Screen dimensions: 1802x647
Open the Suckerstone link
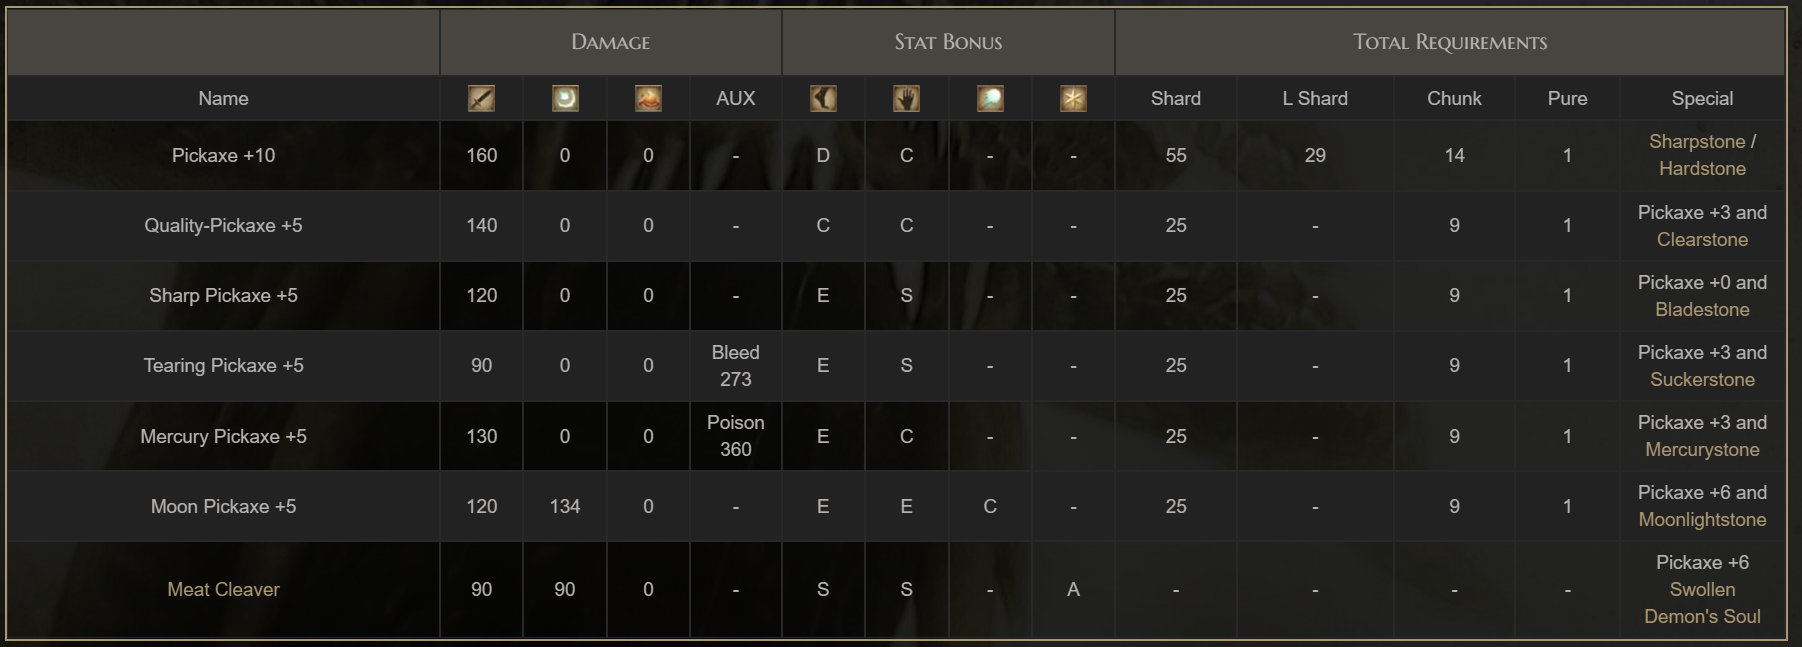1702,380
